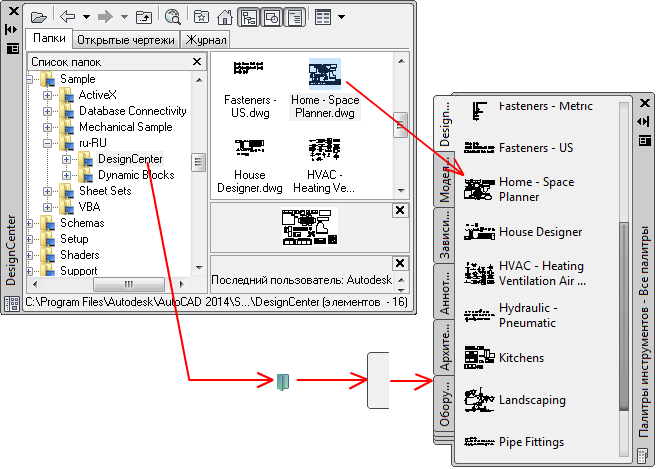The width and height of the screenshot is (657, 469).
Task: Click the Forward arrow icon
Action: click(x=105, y=17)
